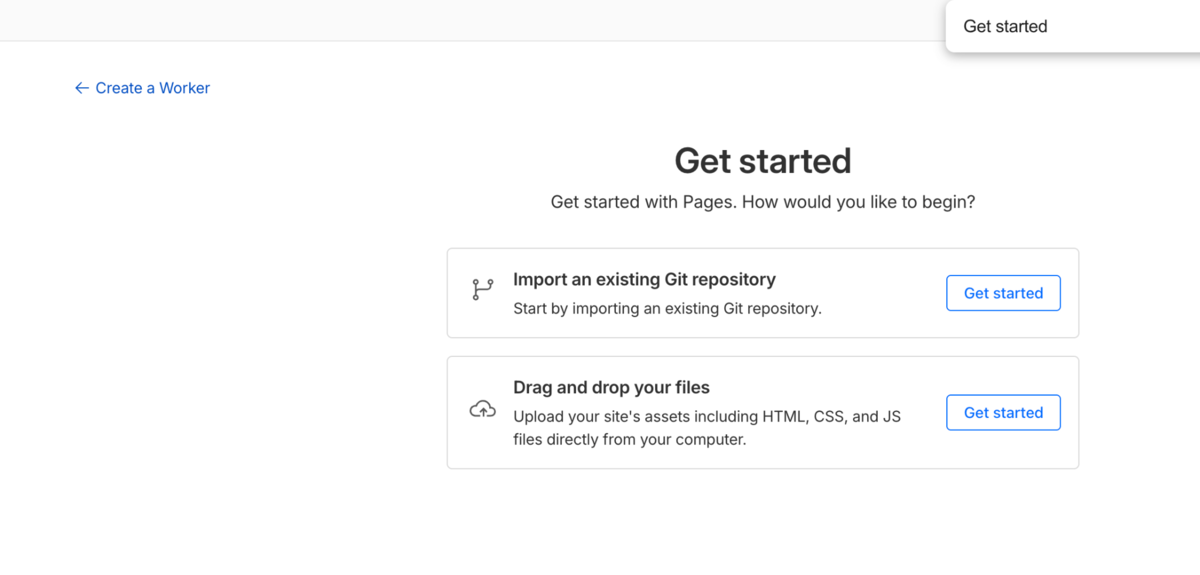Click the cloud upload icon
Viewport: 1200px width, 575px height.
(483, 409)
